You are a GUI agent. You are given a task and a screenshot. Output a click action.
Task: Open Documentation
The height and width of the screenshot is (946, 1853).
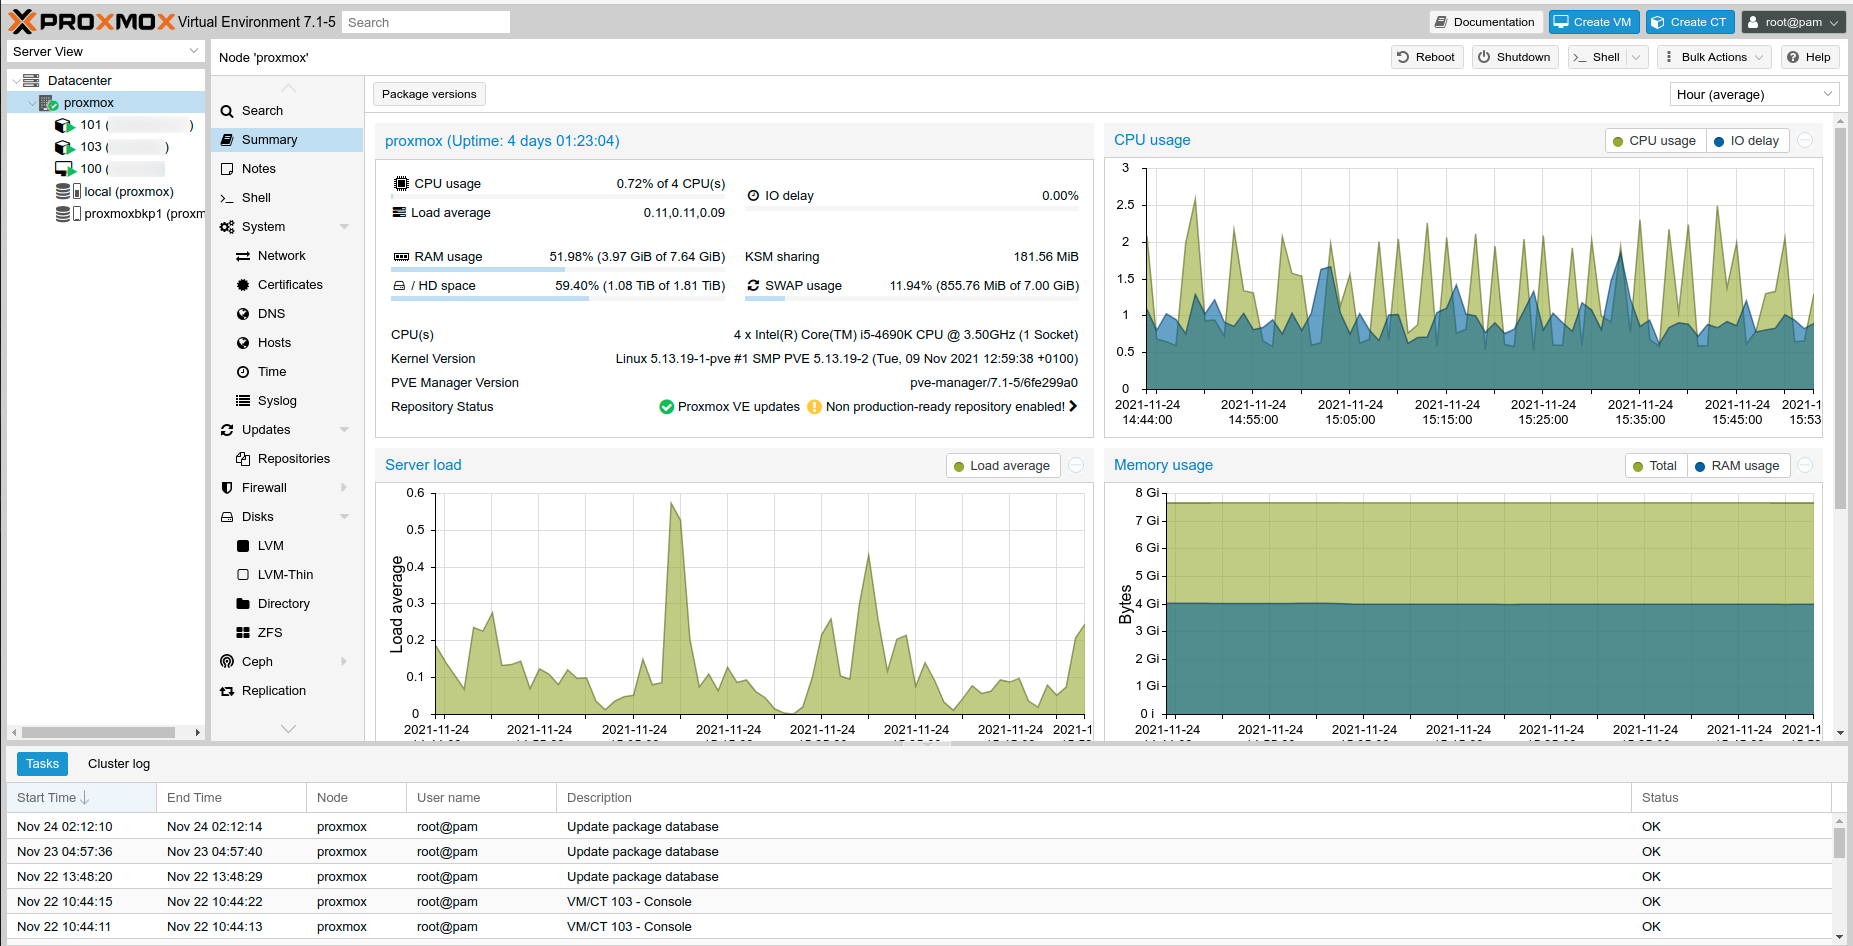[x=1484, y=22]
